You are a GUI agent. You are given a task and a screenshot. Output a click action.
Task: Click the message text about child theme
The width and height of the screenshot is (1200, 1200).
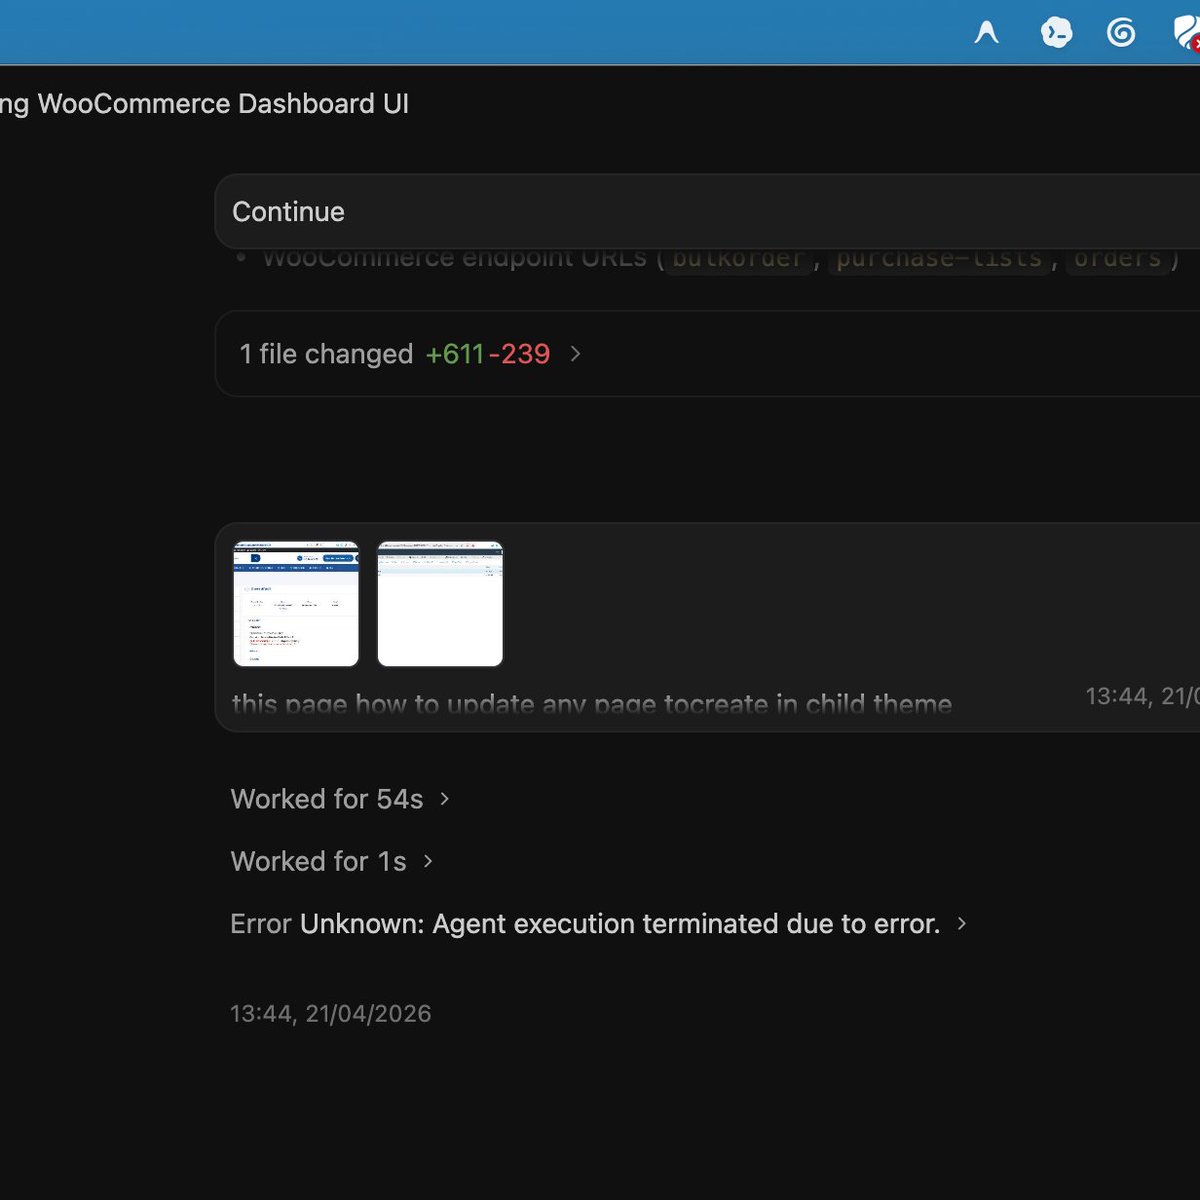(592, 704)
